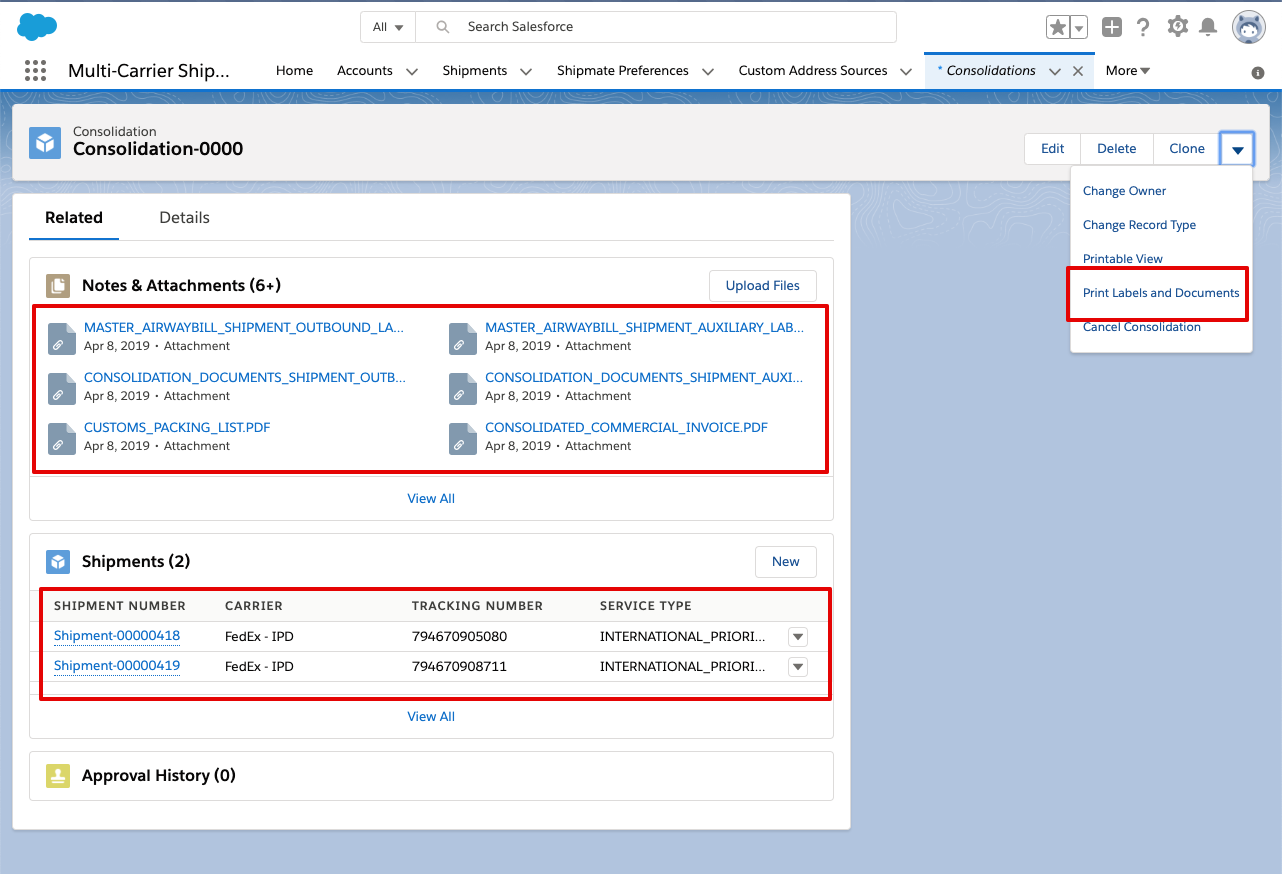Click tracking number 794670908711
Image resolution: width=1282 pixels, height=874 pixels.
tap(460, 667)
